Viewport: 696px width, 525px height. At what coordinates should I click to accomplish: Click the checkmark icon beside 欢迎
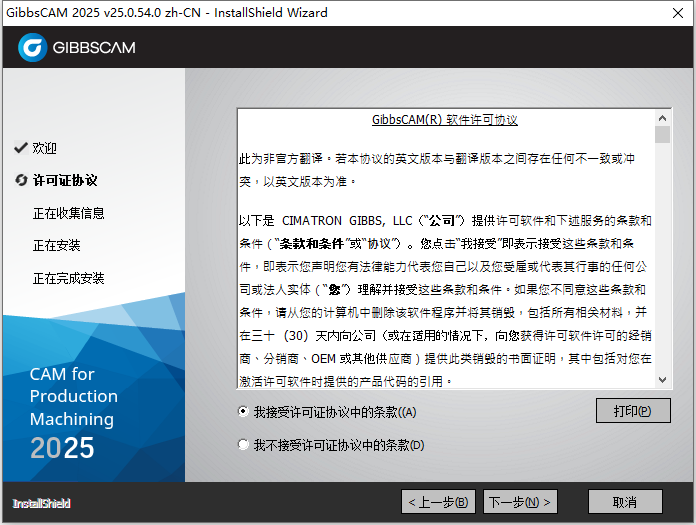(21, 147)
